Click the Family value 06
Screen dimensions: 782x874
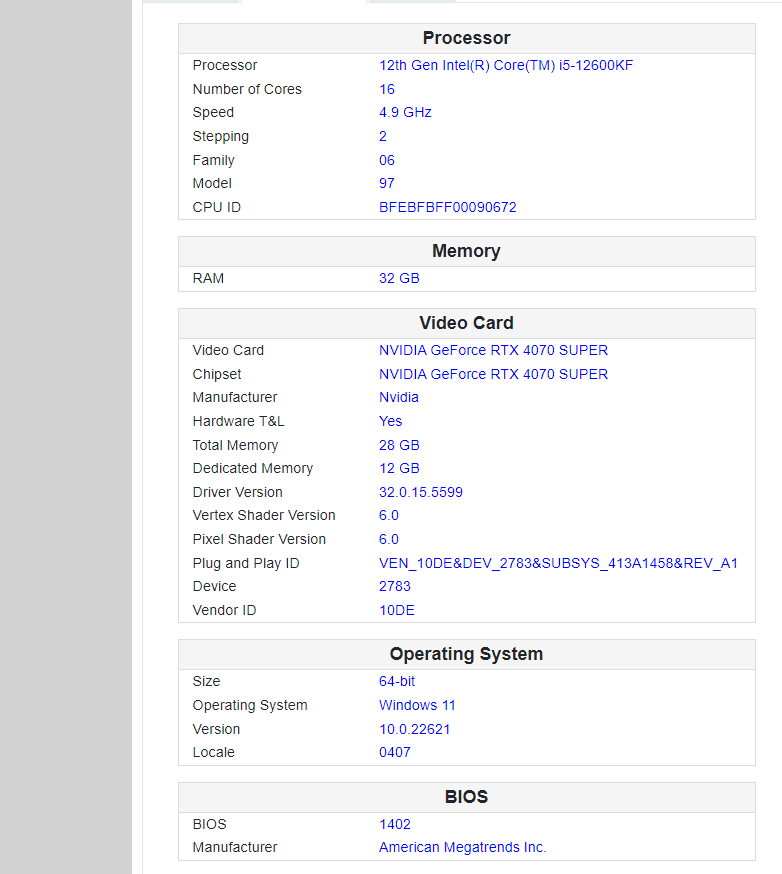tap(386, 161)
